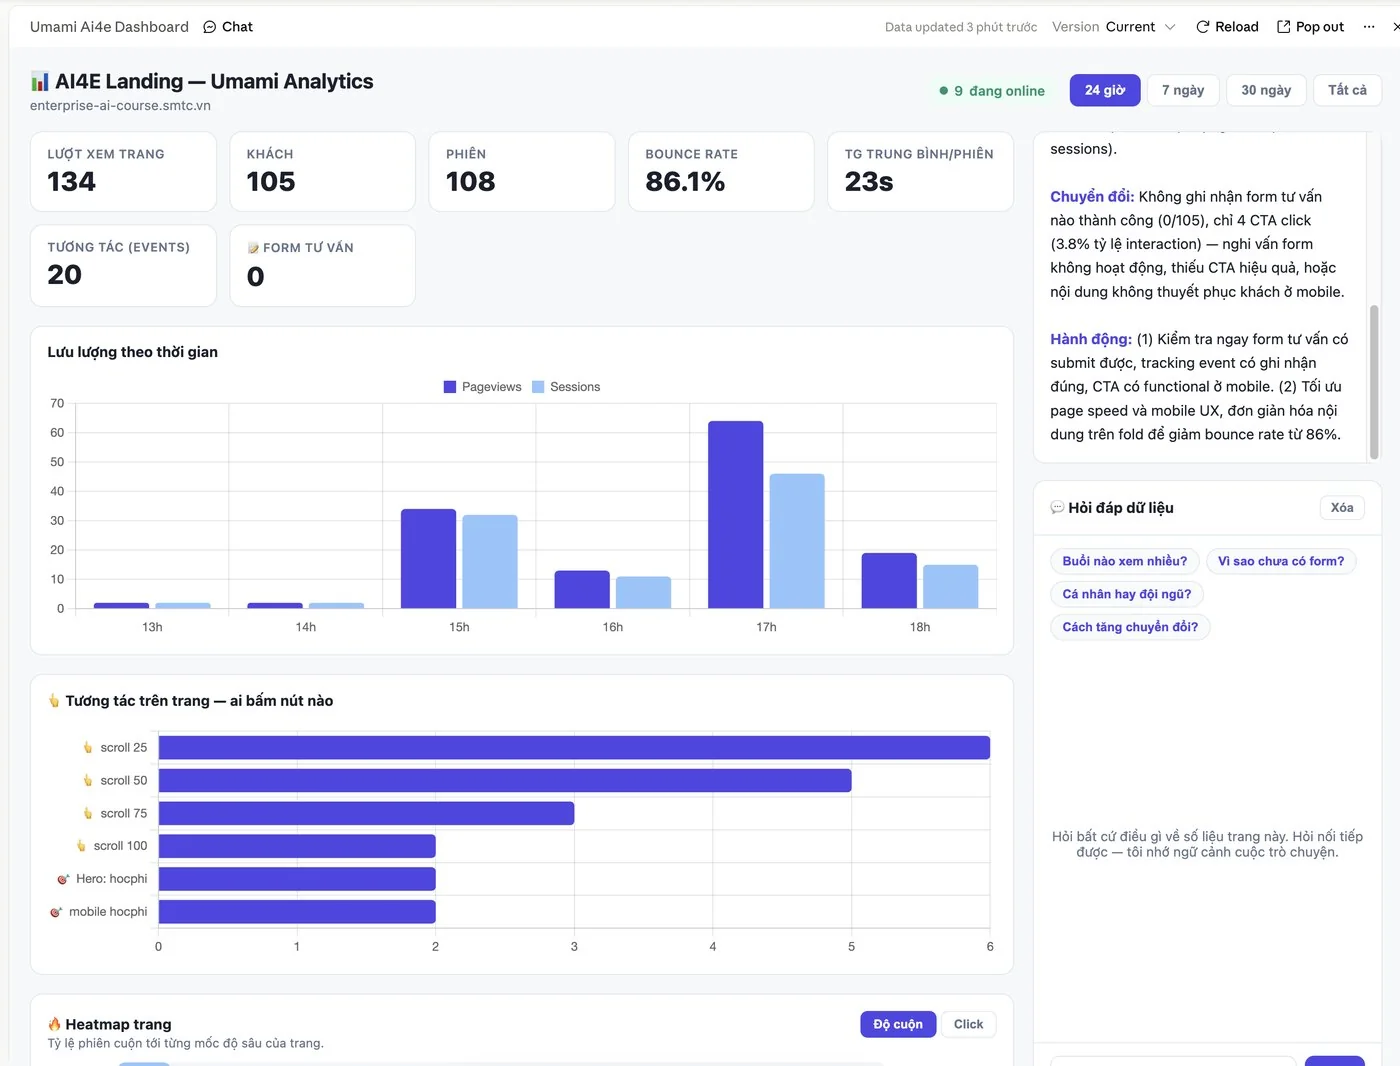Toggle the Pageviews series in the legend

pos(483,387)
